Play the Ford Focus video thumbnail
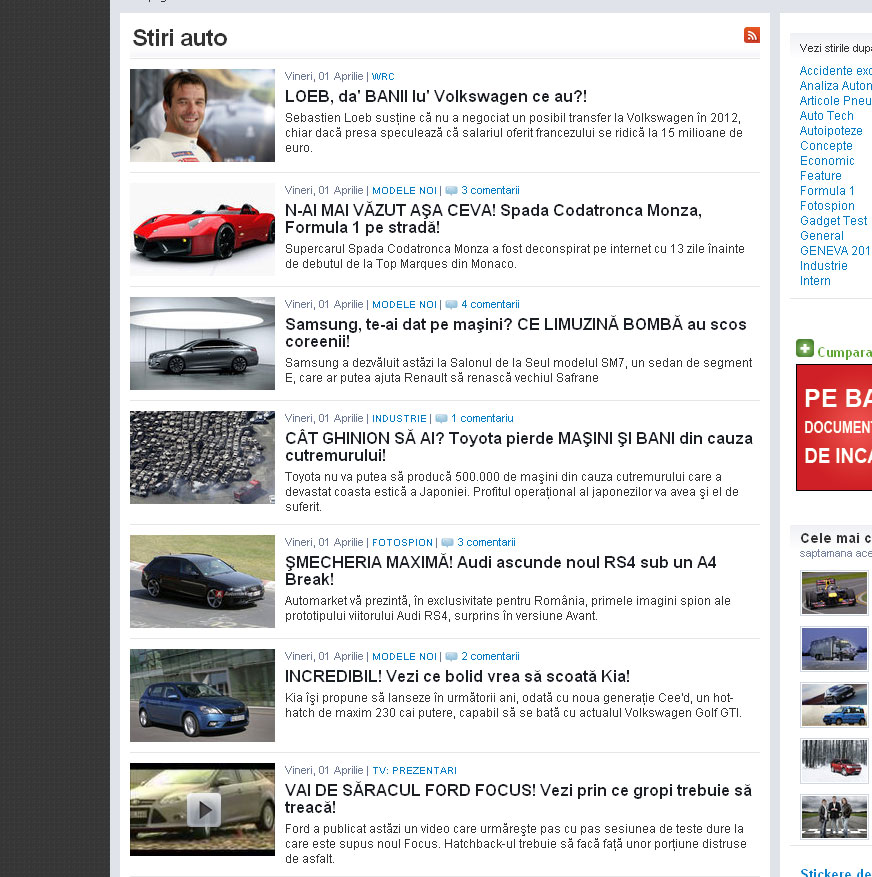 pyautogui.click(x=202, y=809)
